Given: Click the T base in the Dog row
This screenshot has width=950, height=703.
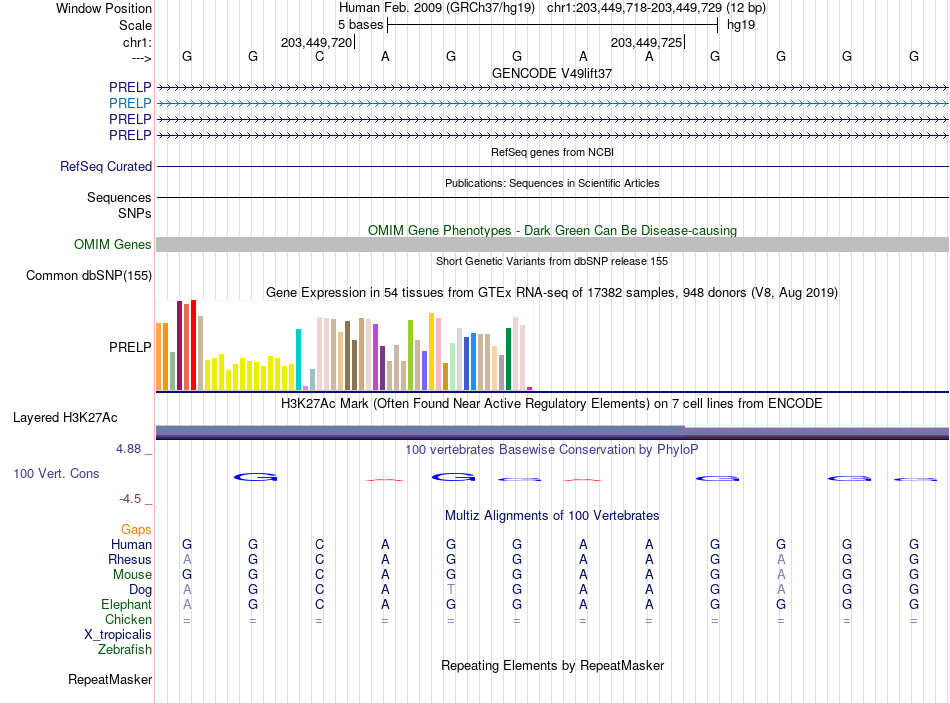Looking at the screenshot, I should coord(451,589).
